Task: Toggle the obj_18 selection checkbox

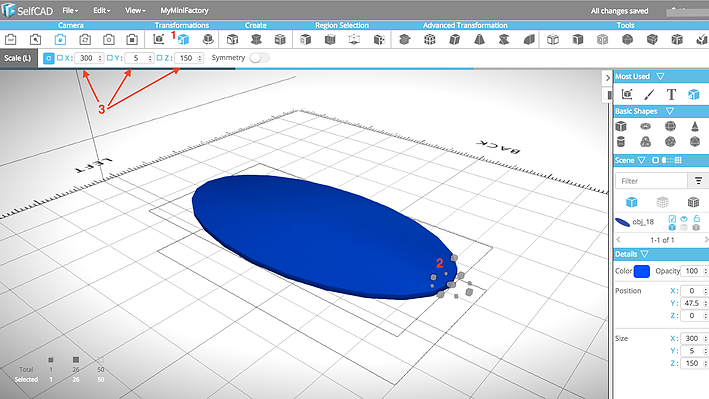Action: (x=672, y=219)
